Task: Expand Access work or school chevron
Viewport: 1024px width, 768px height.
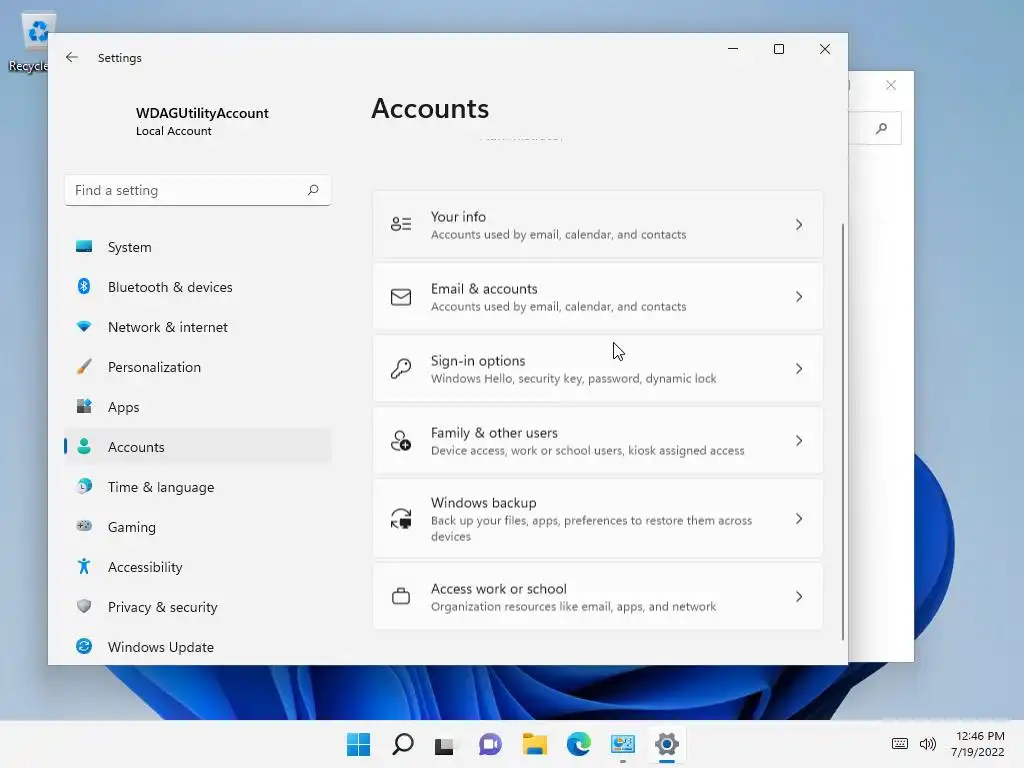Action: coord(799,596)
